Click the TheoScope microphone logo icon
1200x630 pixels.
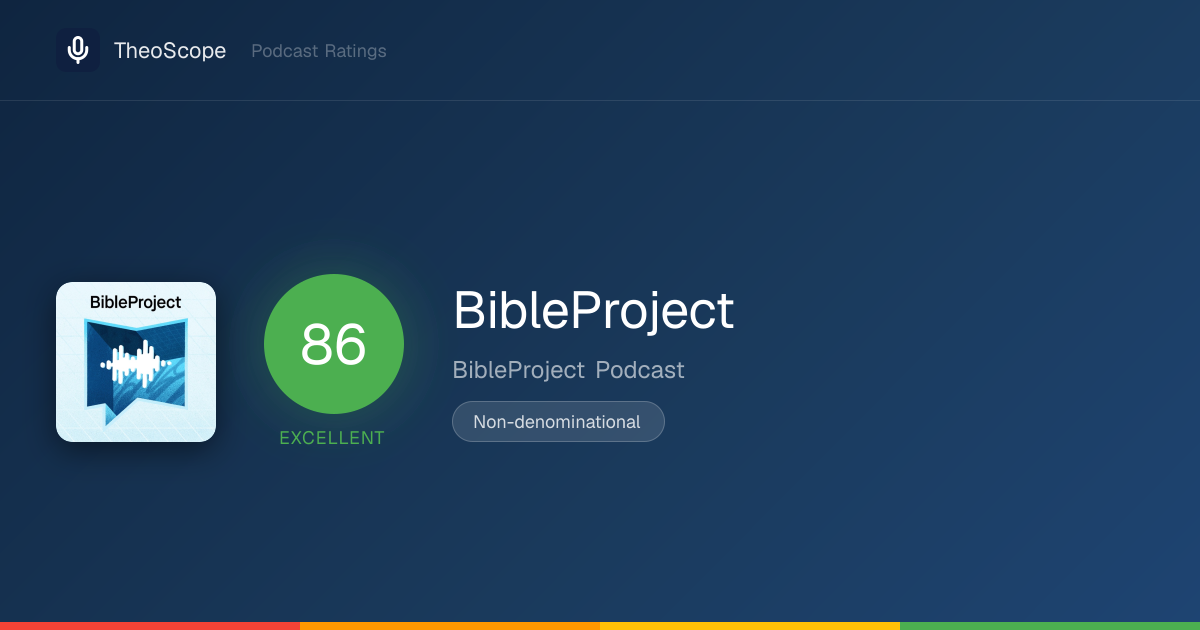click(78, 50)
